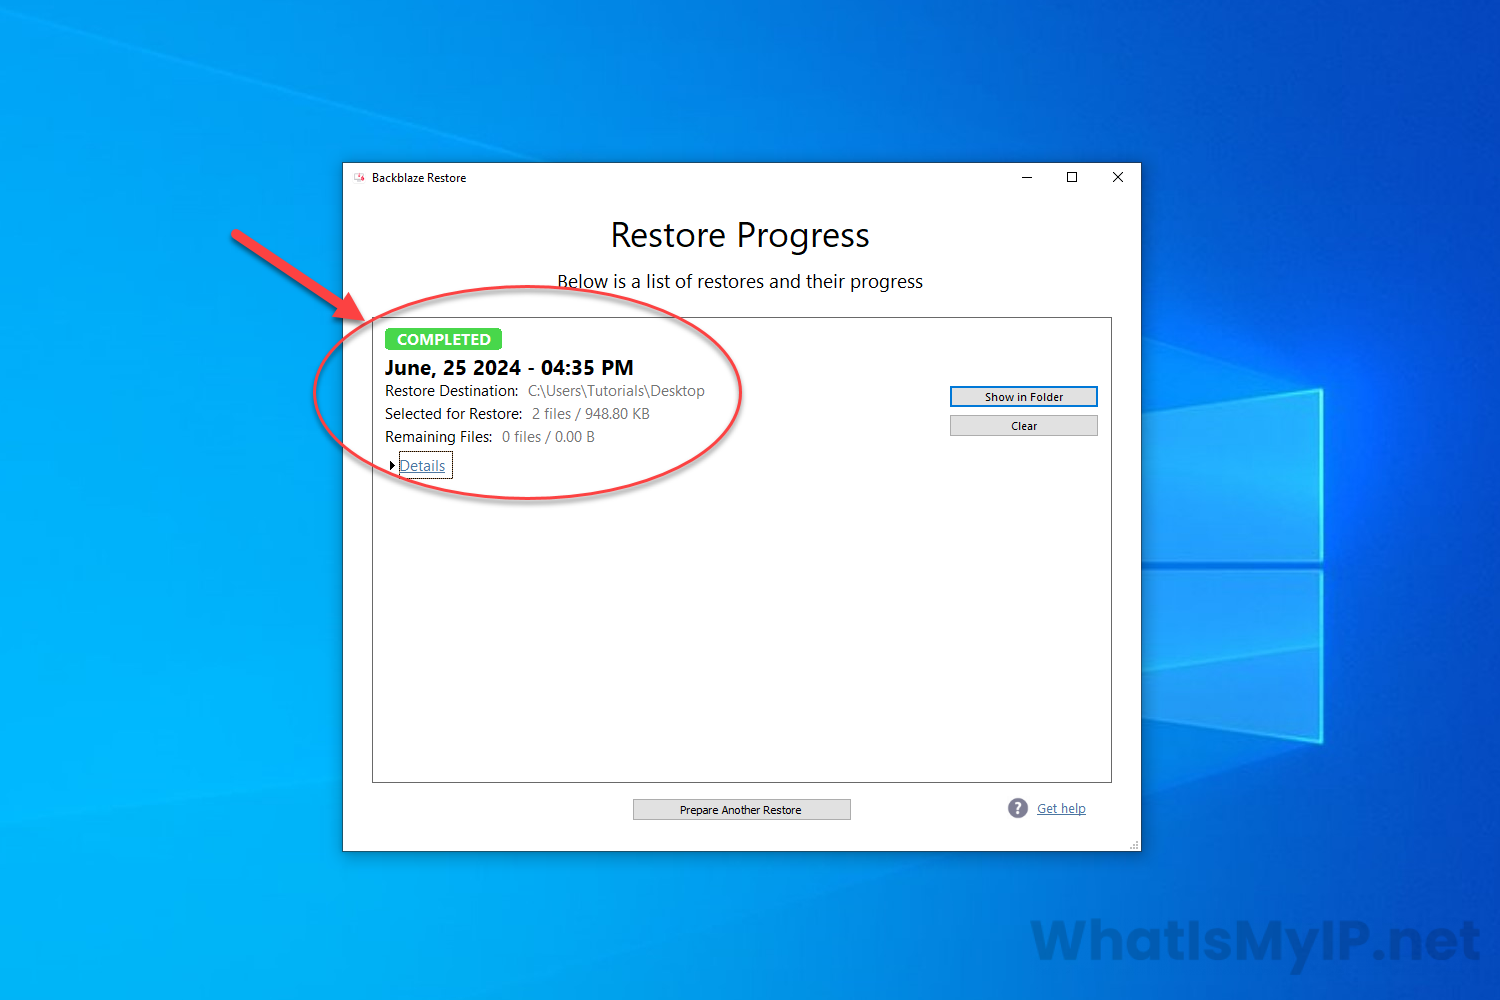This screenshot has height=1000, width=1500.
Task: Click the Backblaze Restore title bar icon
Action: click(359, 178)
